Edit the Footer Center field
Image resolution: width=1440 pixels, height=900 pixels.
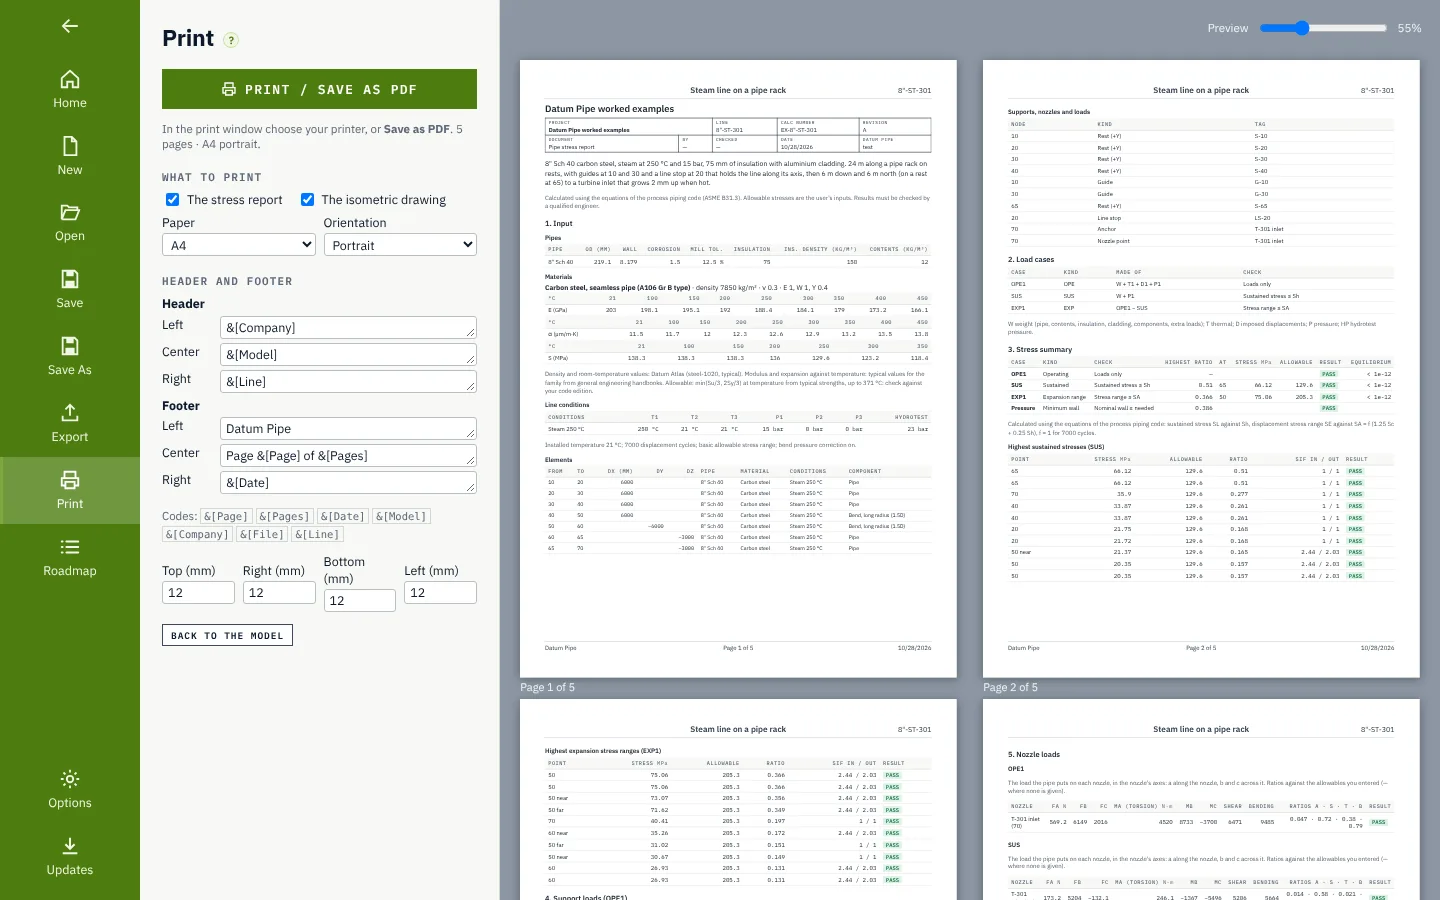pos(348,456)
